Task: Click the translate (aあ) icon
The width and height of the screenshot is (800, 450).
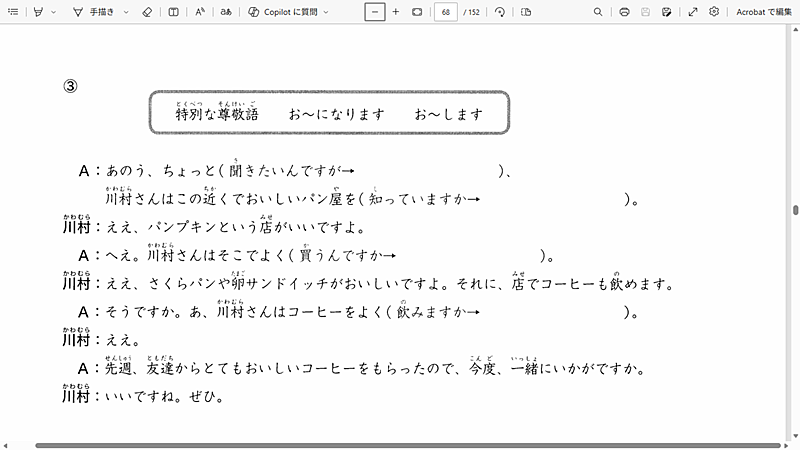Action: [x=227, y=12]
